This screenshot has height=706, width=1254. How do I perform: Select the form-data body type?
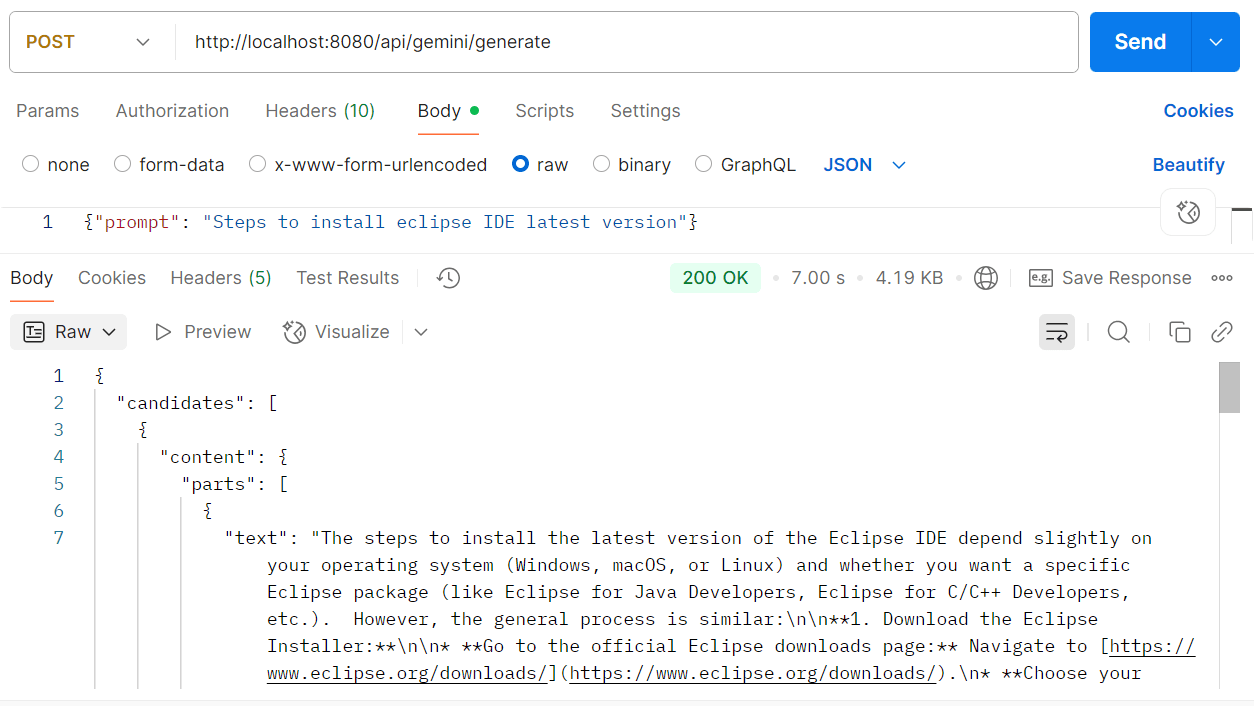click(x=169, y=164)
